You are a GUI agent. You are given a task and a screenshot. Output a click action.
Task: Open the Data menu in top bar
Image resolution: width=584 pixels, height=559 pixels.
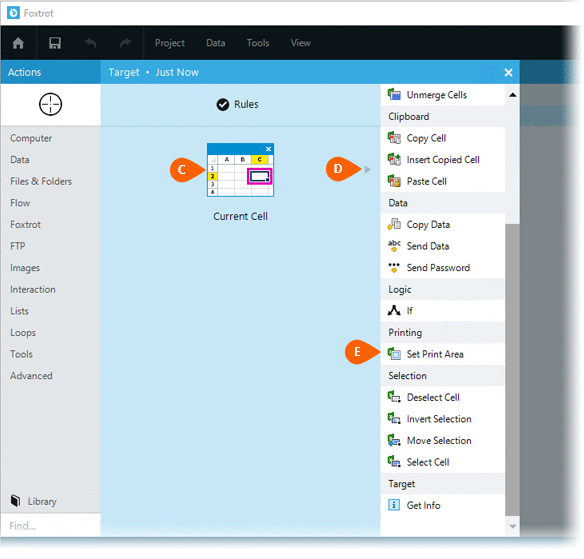coord(216,43)
